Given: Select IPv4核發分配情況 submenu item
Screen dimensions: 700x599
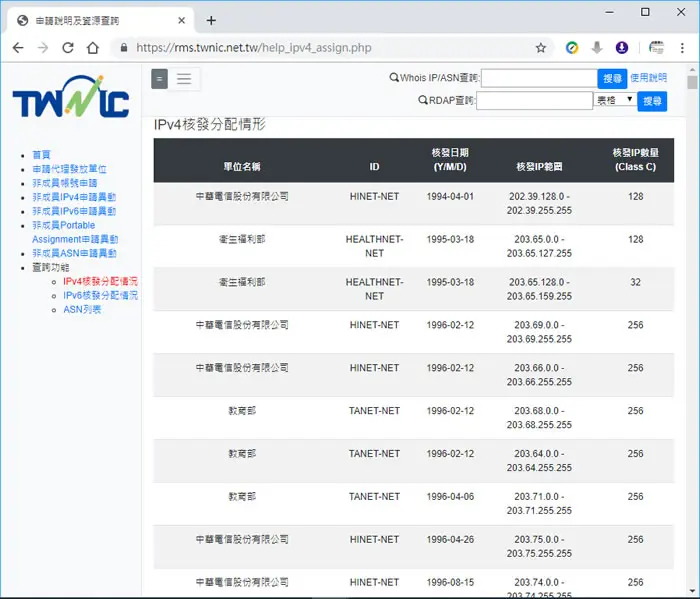Looking at the screenshot, I should point(100,282).
